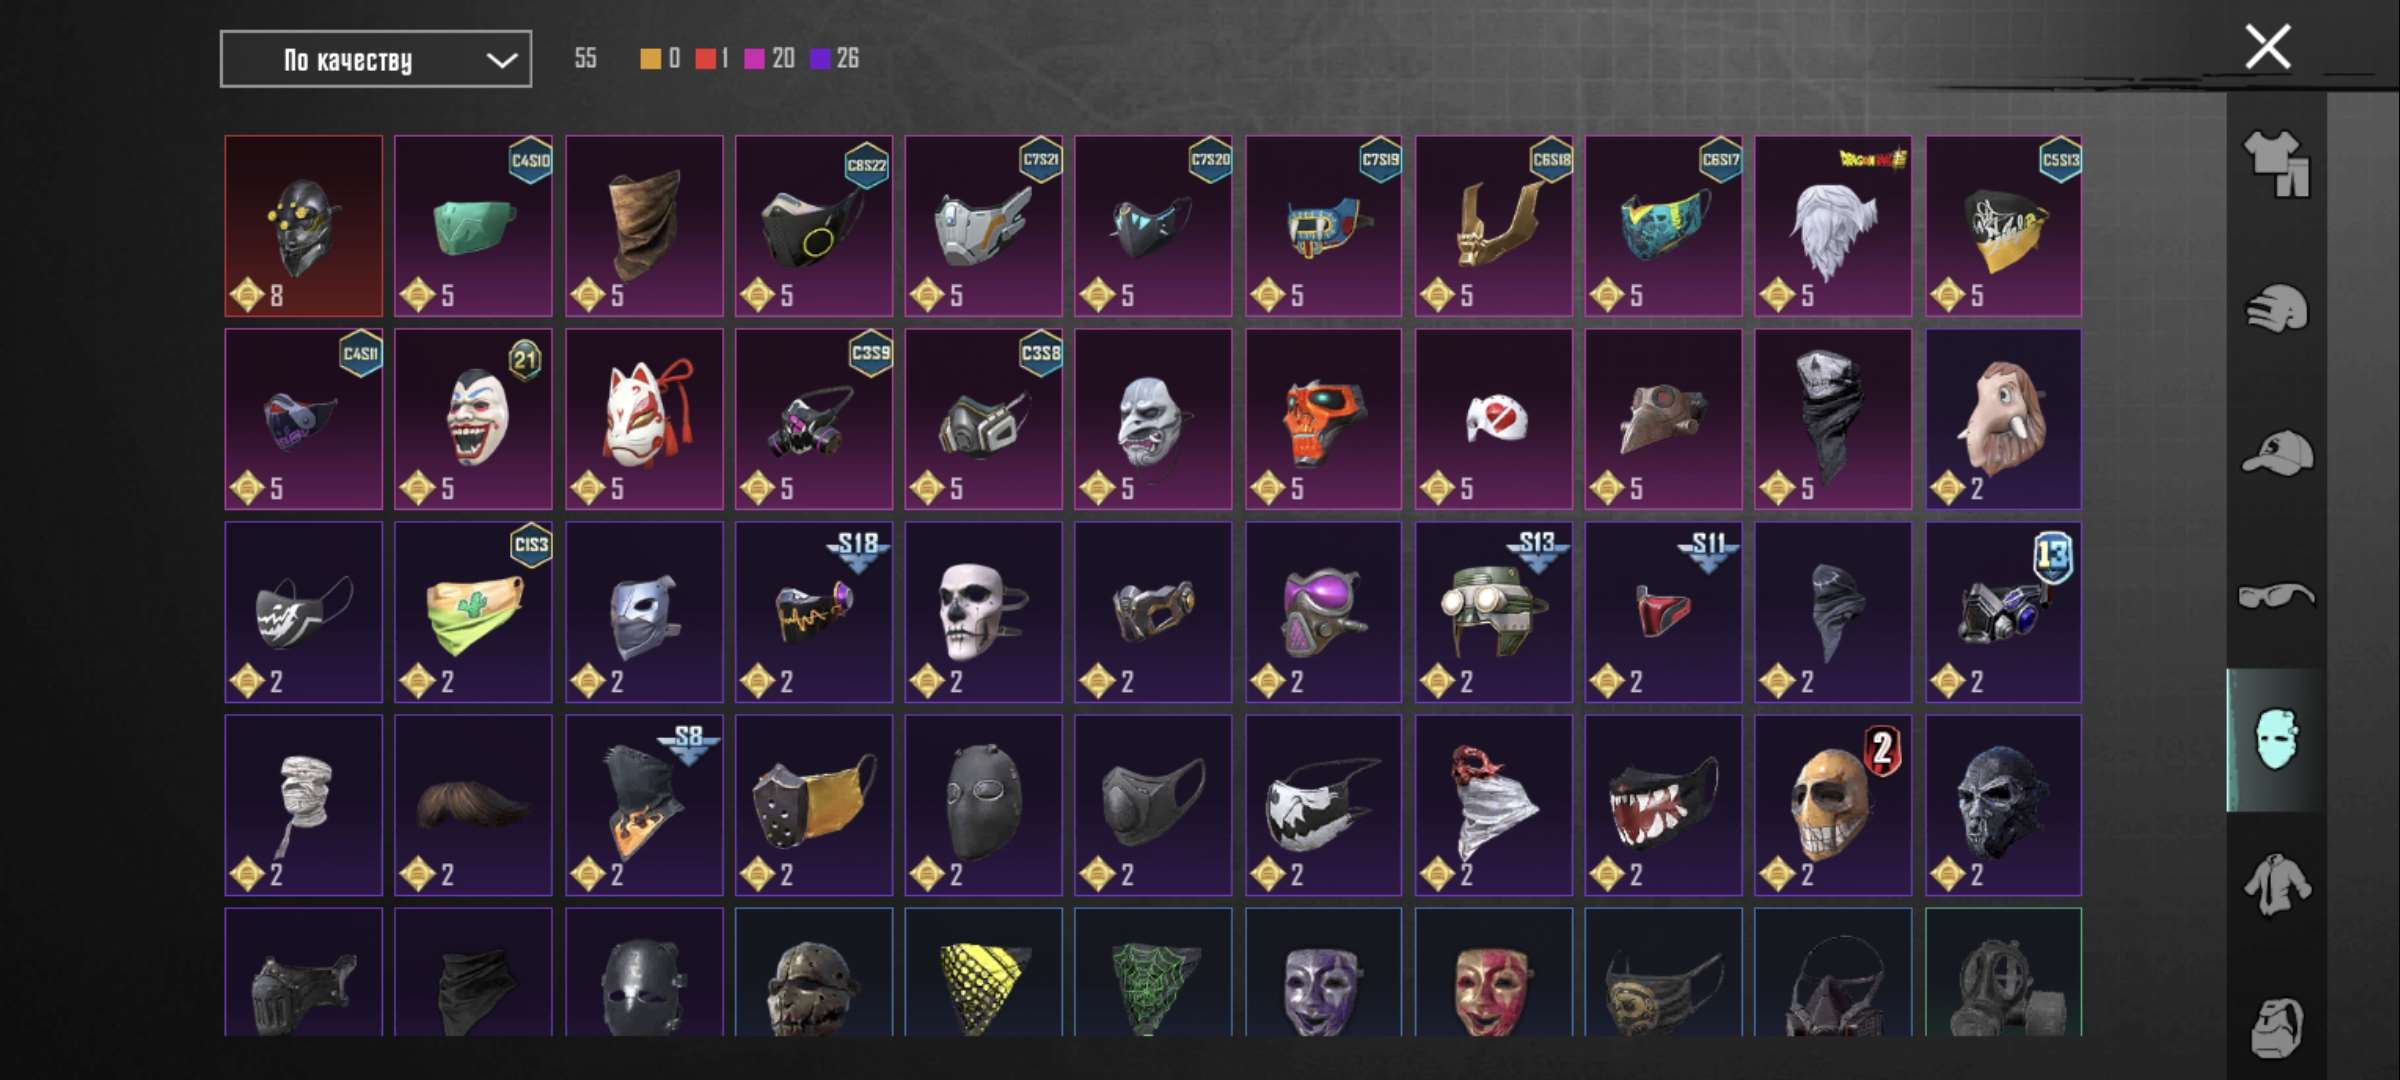Open the outfits clothing category icon
The width and height of the screenshot is (2400, 1080).
[x=2276, y=163]
